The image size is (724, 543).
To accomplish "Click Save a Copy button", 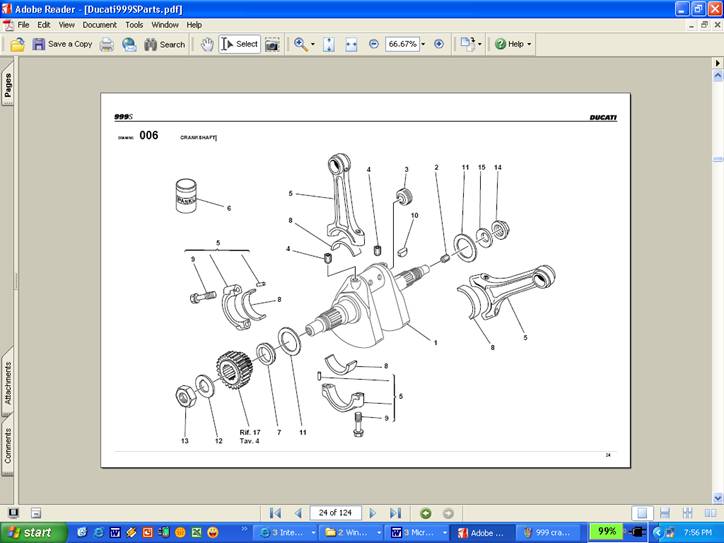I will (x=62, y=44).
